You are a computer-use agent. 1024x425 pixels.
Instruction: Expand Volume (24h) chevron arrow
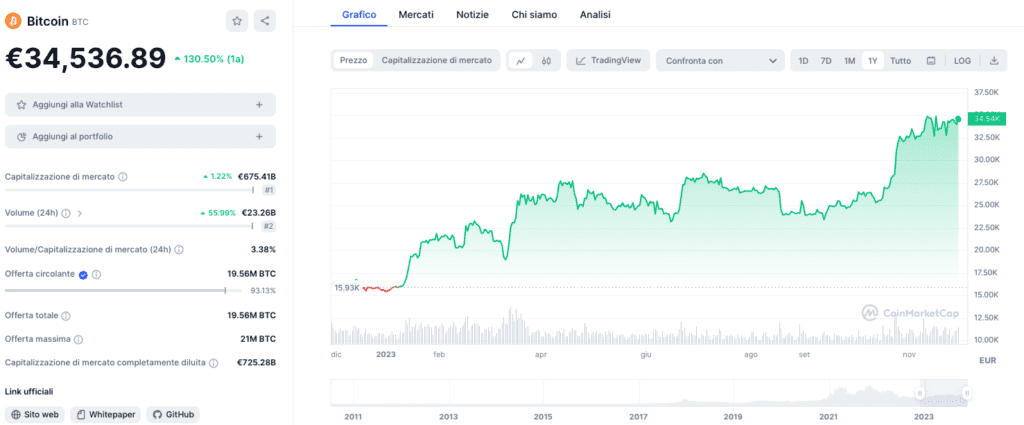pyautogui.click(x=80, y=213)
